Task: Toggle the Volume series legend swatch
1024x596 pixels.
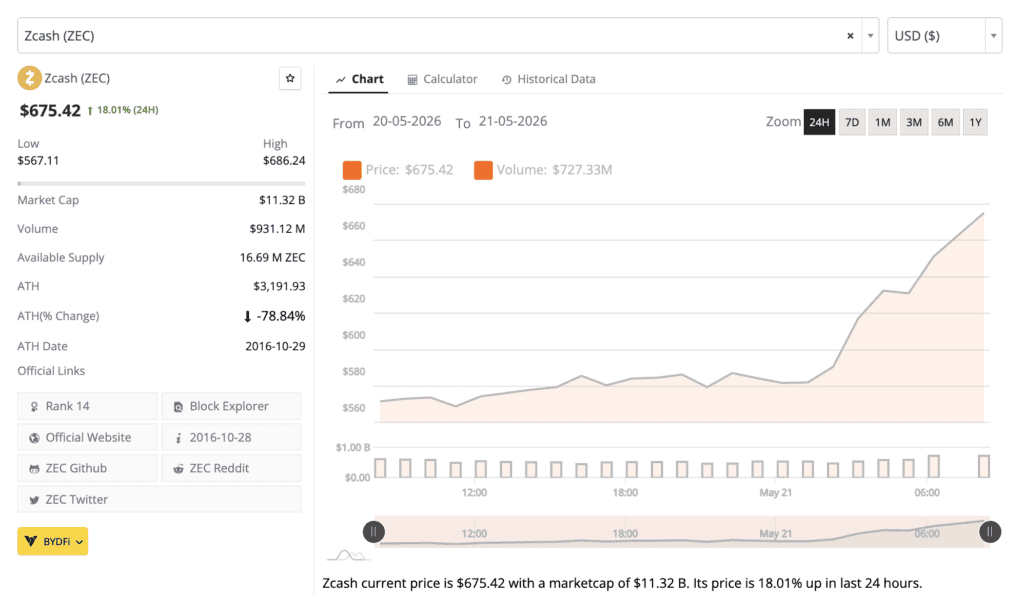Action: point(483,170)
